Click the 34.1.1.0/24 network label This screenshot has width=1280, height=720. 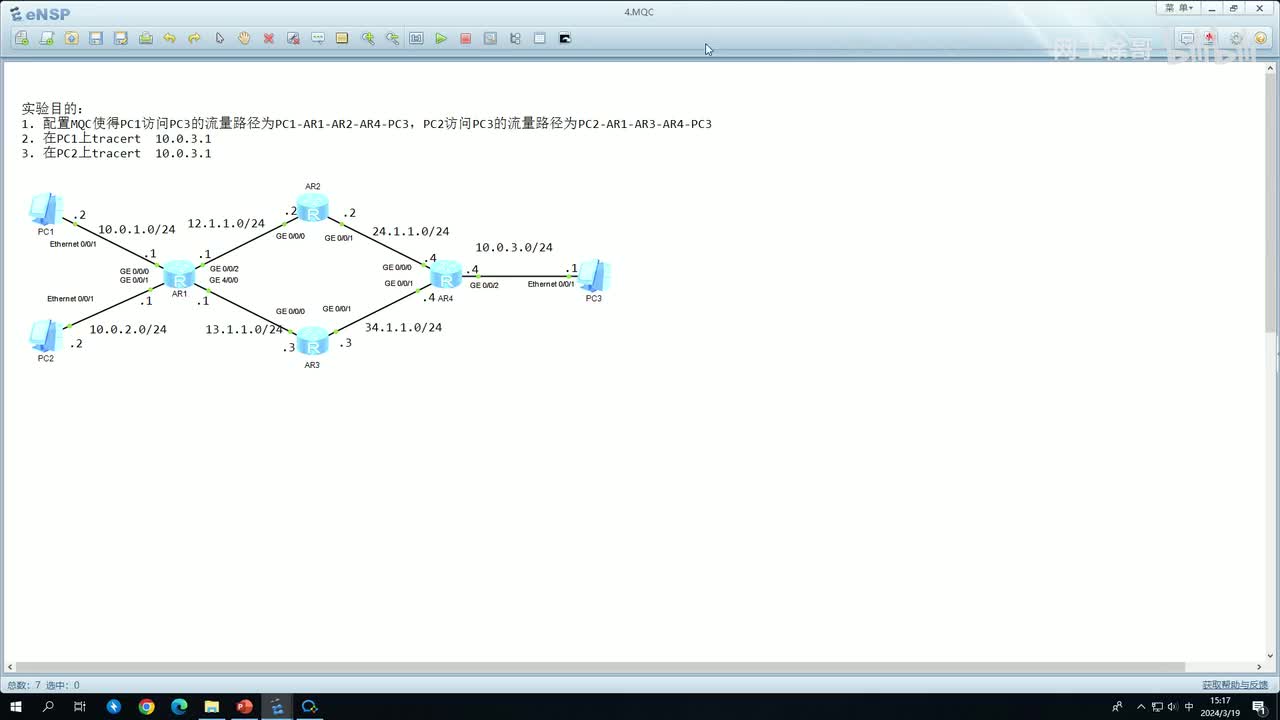tap(403, 328)
